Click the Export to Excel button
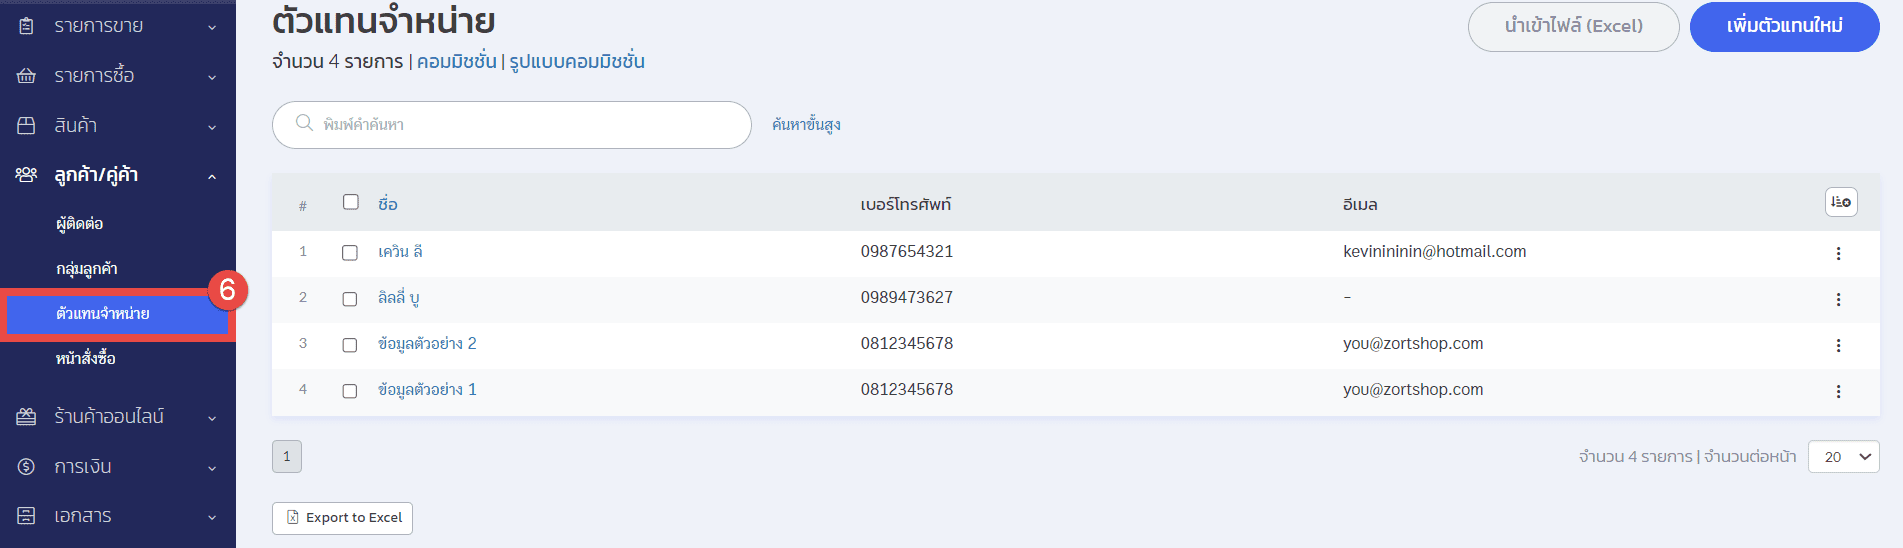Screen dimensions: 1903x548 [x=342, y=518]
